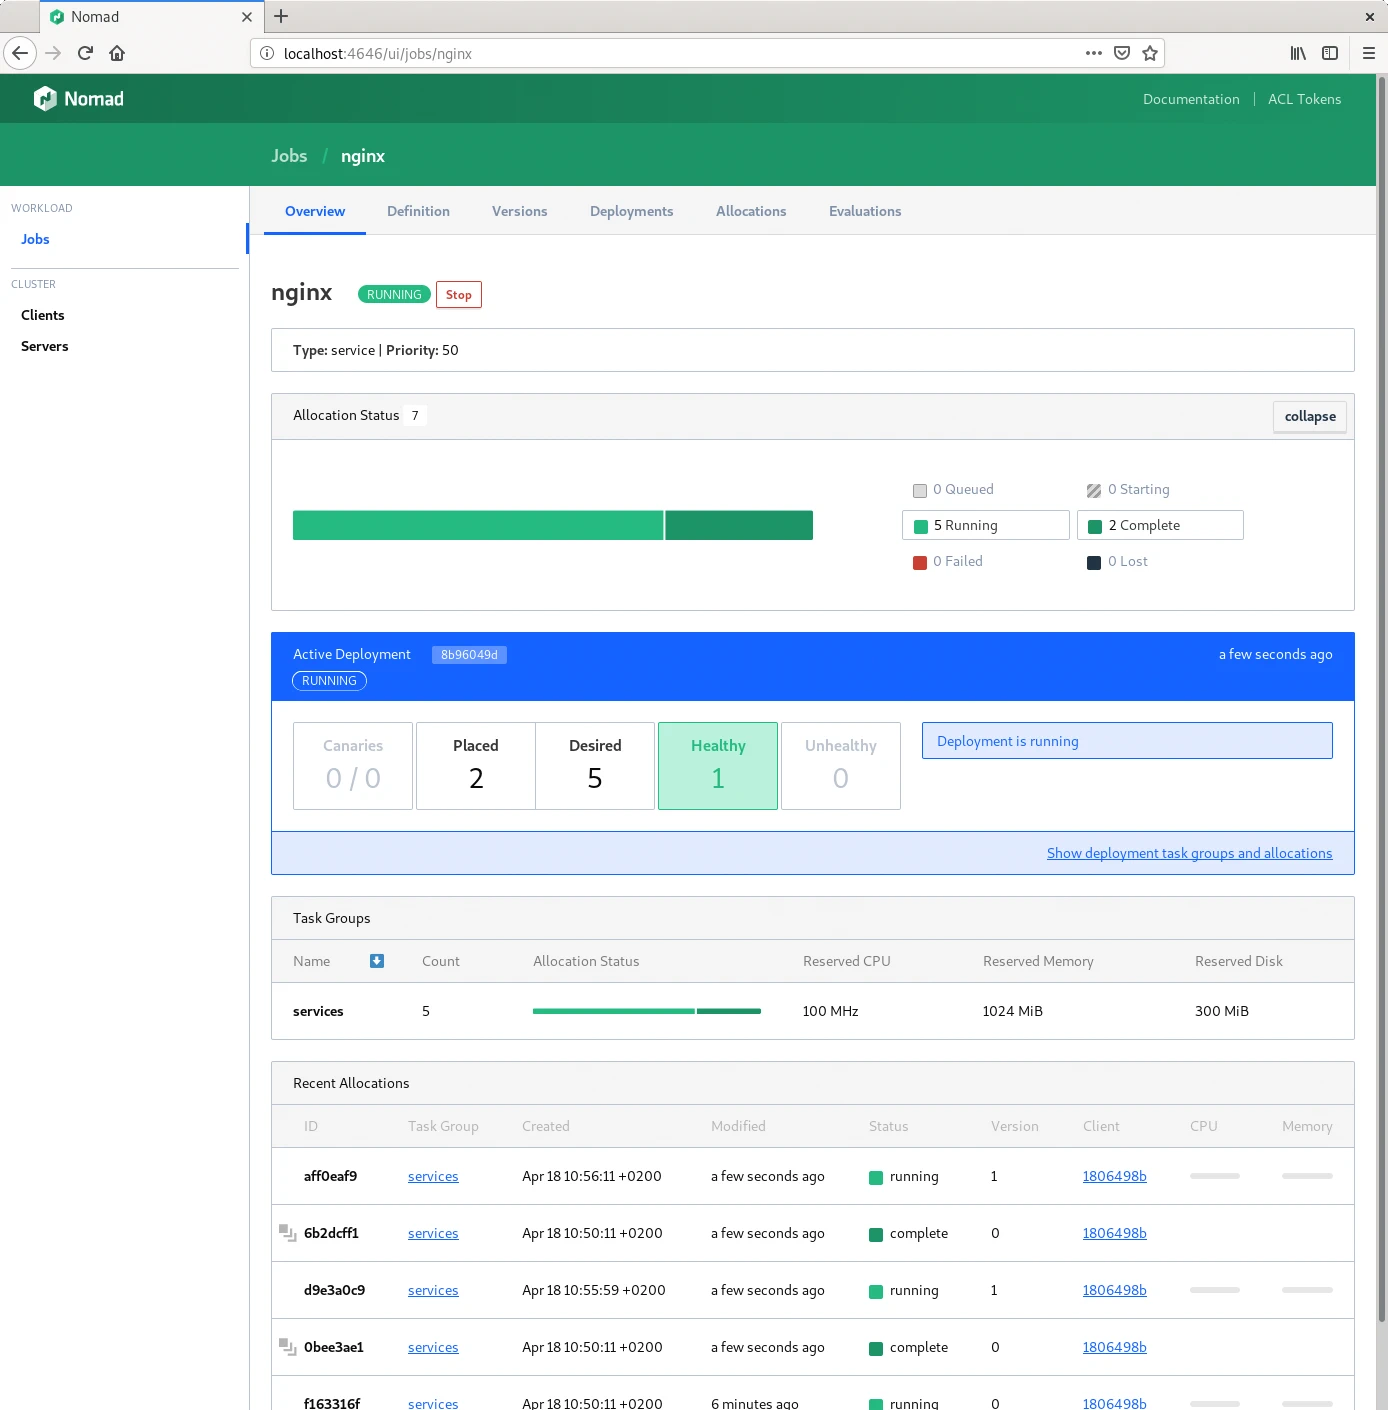
Task: Open the Definition tab
Action: click(418, 211)
